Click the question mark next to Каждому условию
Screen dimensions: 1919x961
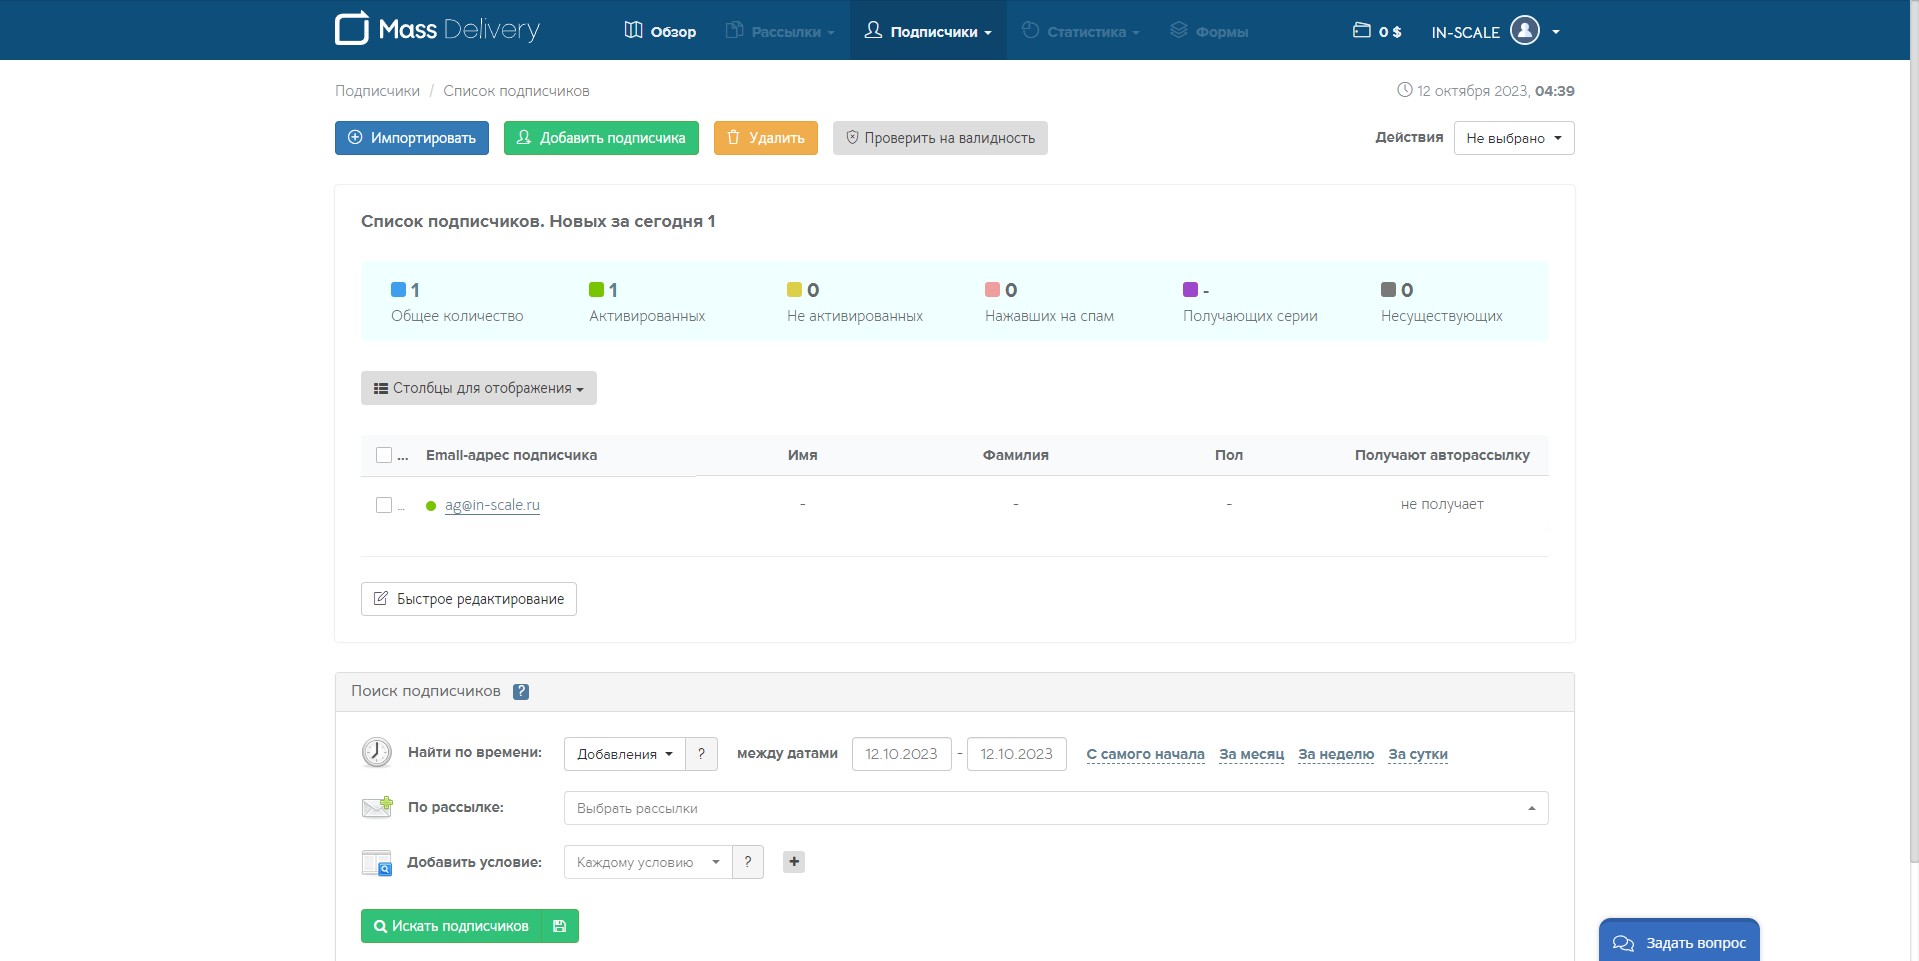pos(748,862)
